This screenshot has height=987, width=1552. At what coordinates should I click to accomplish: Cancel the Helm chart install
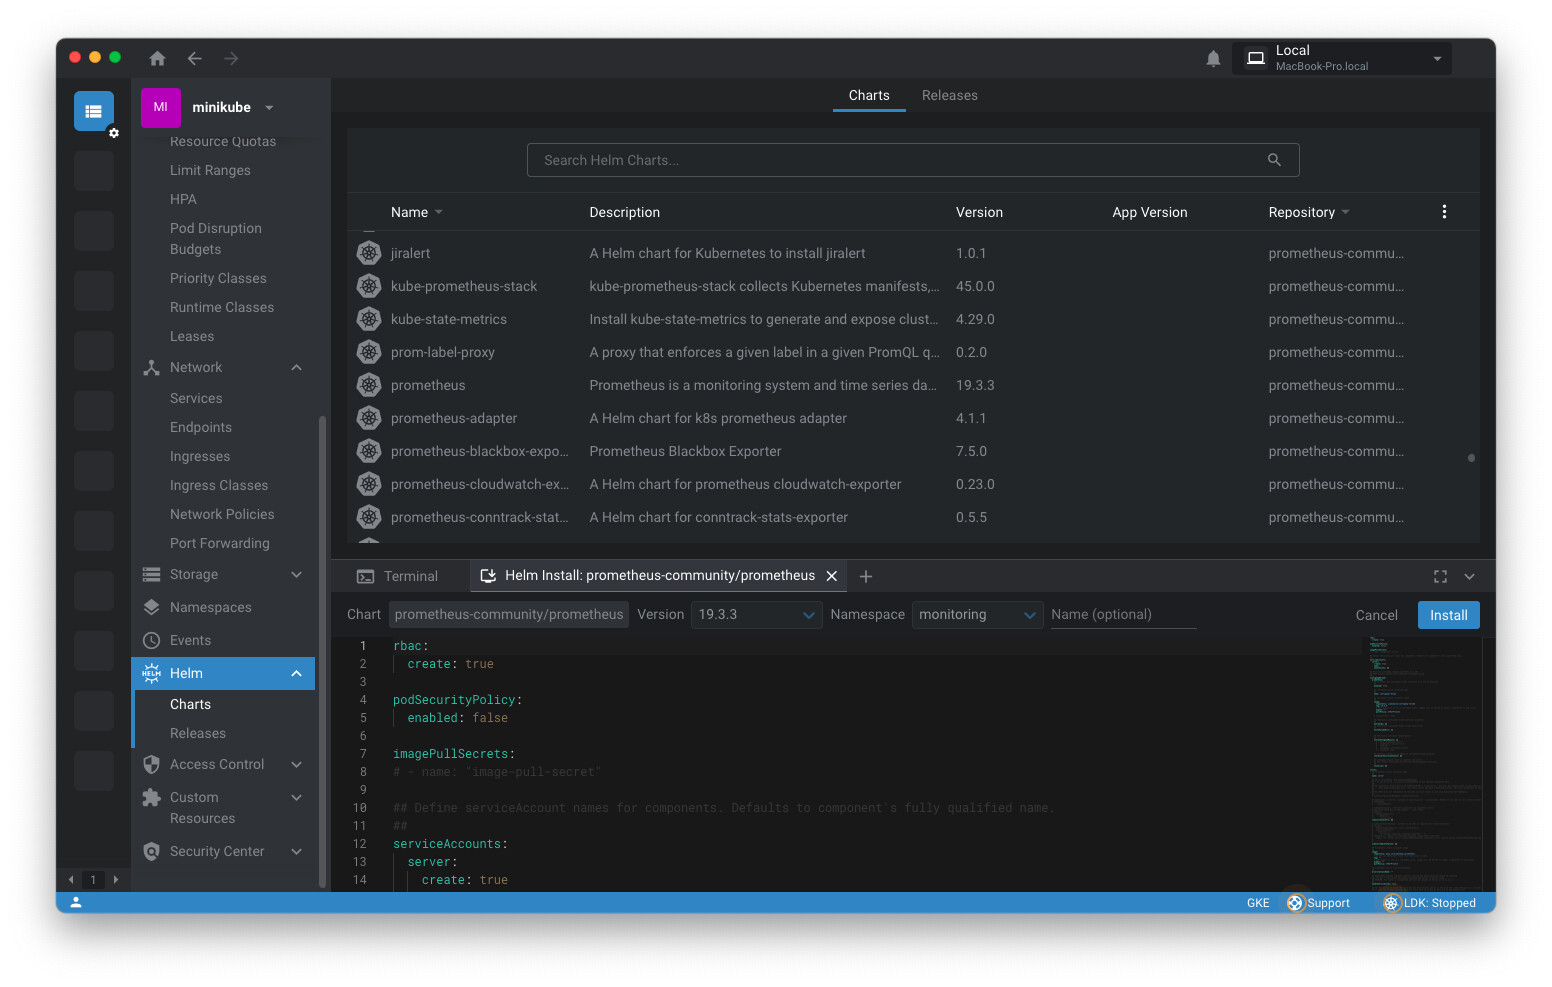pyautogui.click(x=1376, y=615)
